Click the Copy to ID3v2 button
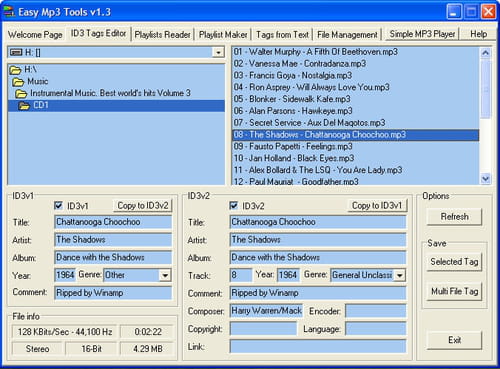This screenshot has height=369, width=500. tap(143, 206)
